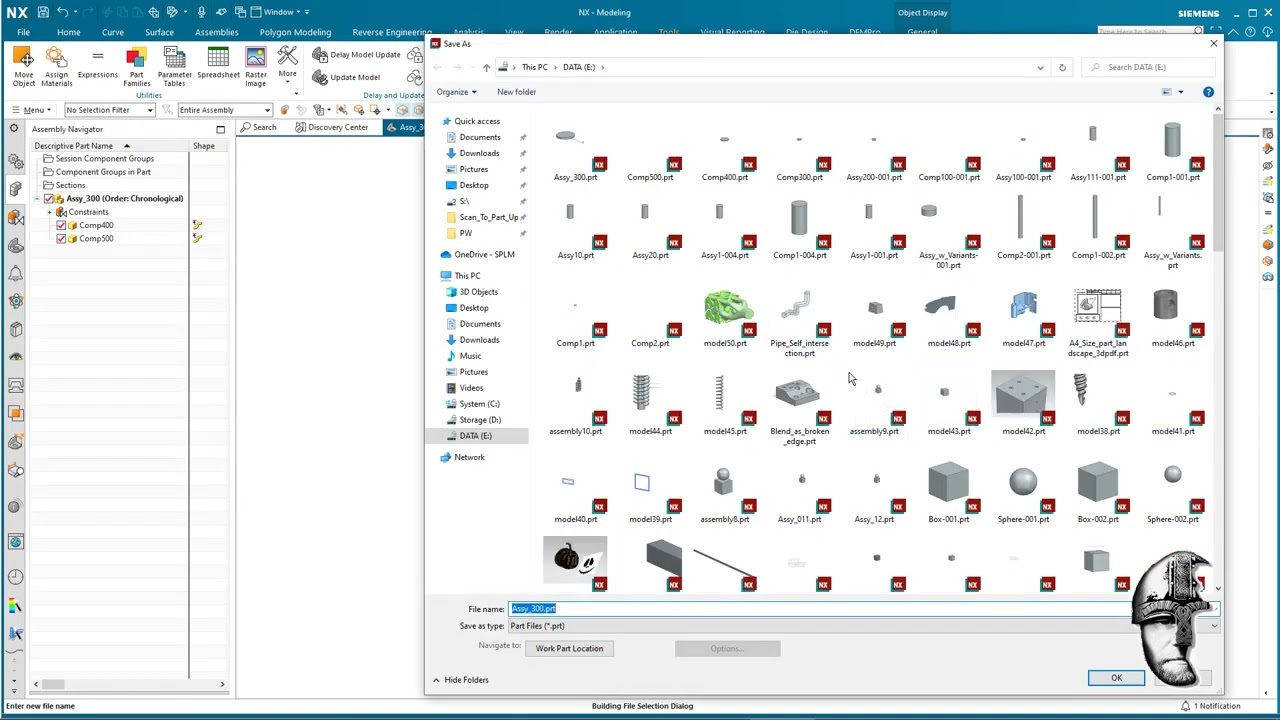Screen dimensions: 1280x720
Task: Select Network in the sidebar
Action: (x=469, y=457)
